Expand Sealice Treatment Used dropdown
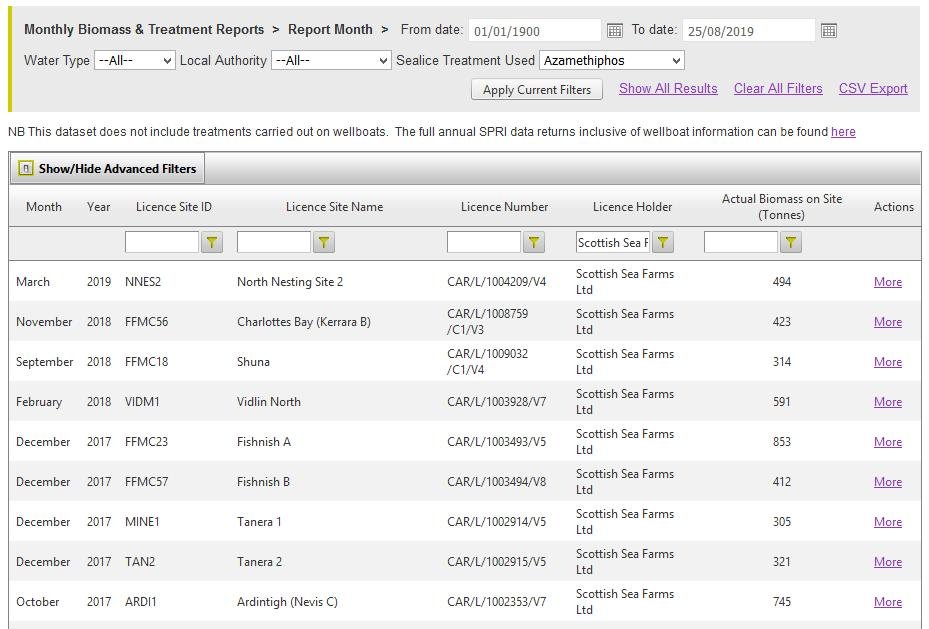The height and width of the screenshot is (629, 929). click(611, 61)
